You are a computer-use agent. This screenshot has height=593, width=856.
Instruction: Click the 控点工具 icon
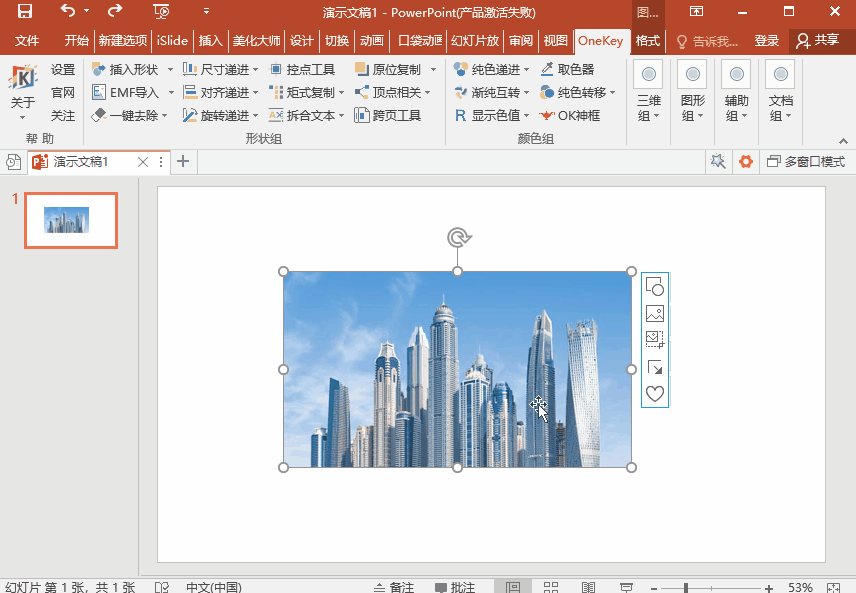303,70
